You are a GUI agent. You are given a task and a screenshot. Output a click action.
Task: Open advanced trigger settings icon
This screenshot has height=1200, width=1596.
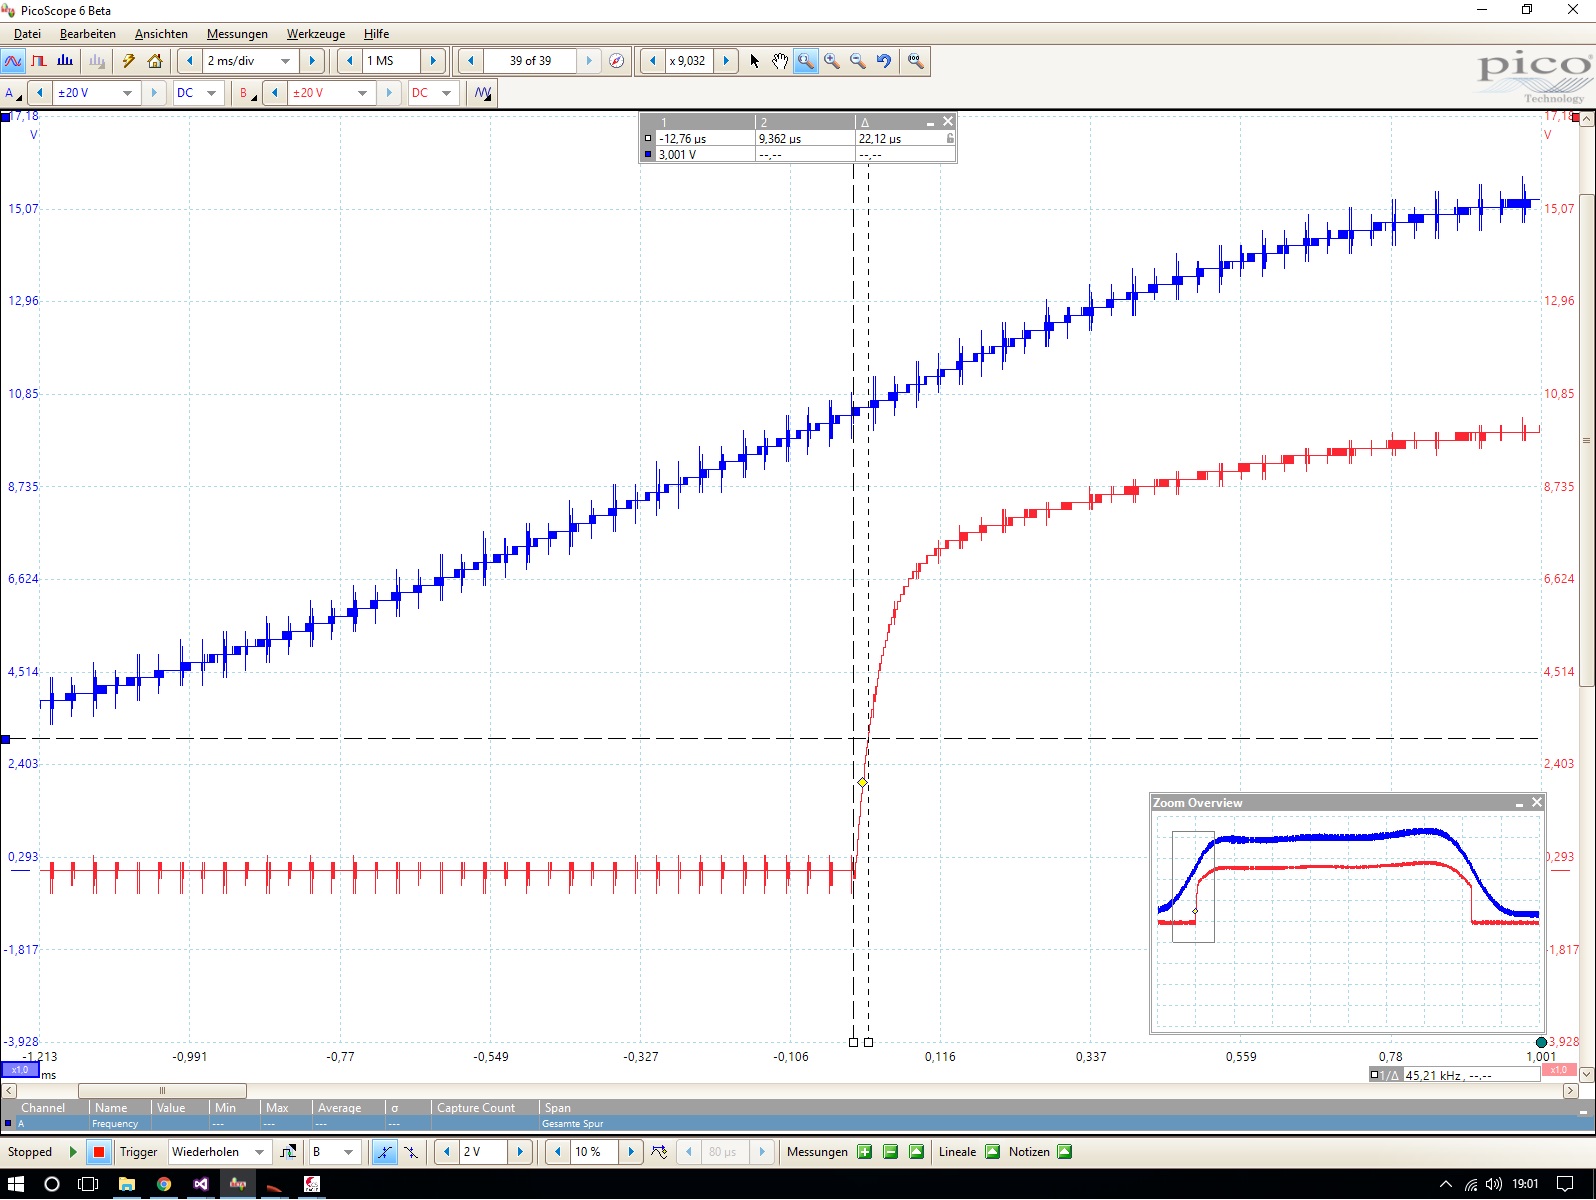pos(288,1152)
